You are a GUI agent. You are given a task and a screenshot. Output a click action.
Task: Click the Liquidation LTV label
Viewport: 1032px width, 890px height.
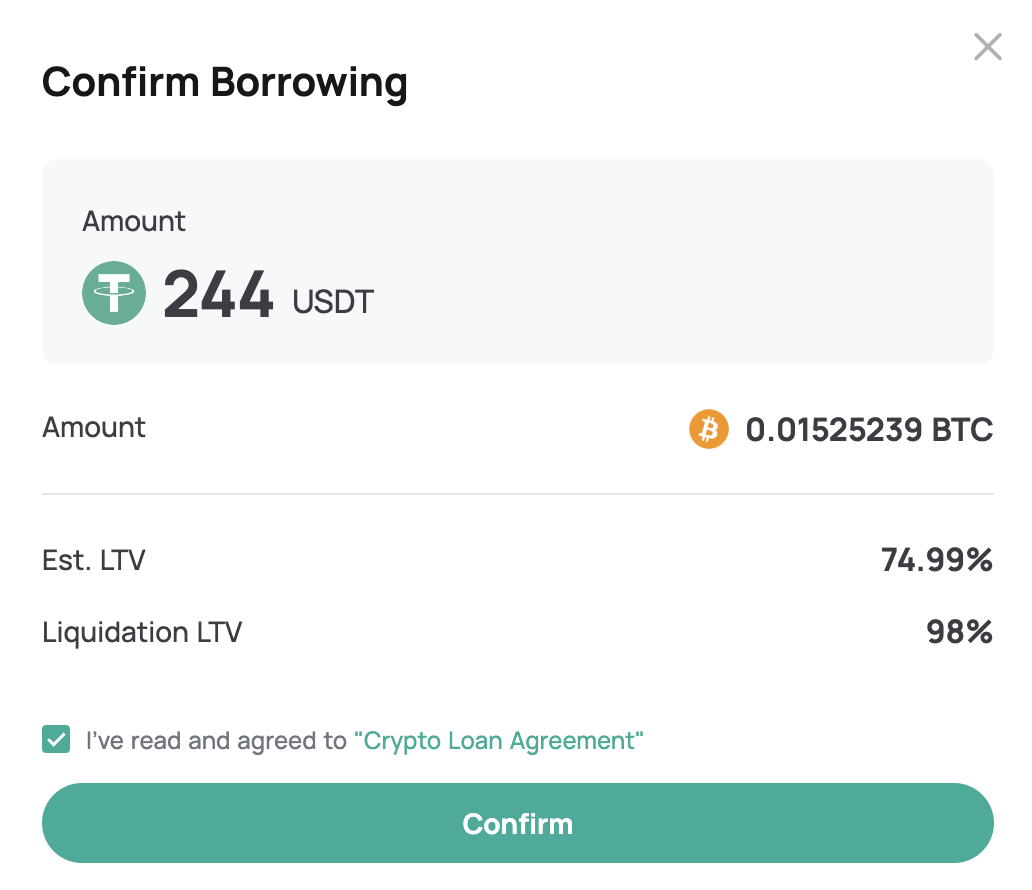coord(142,632)
